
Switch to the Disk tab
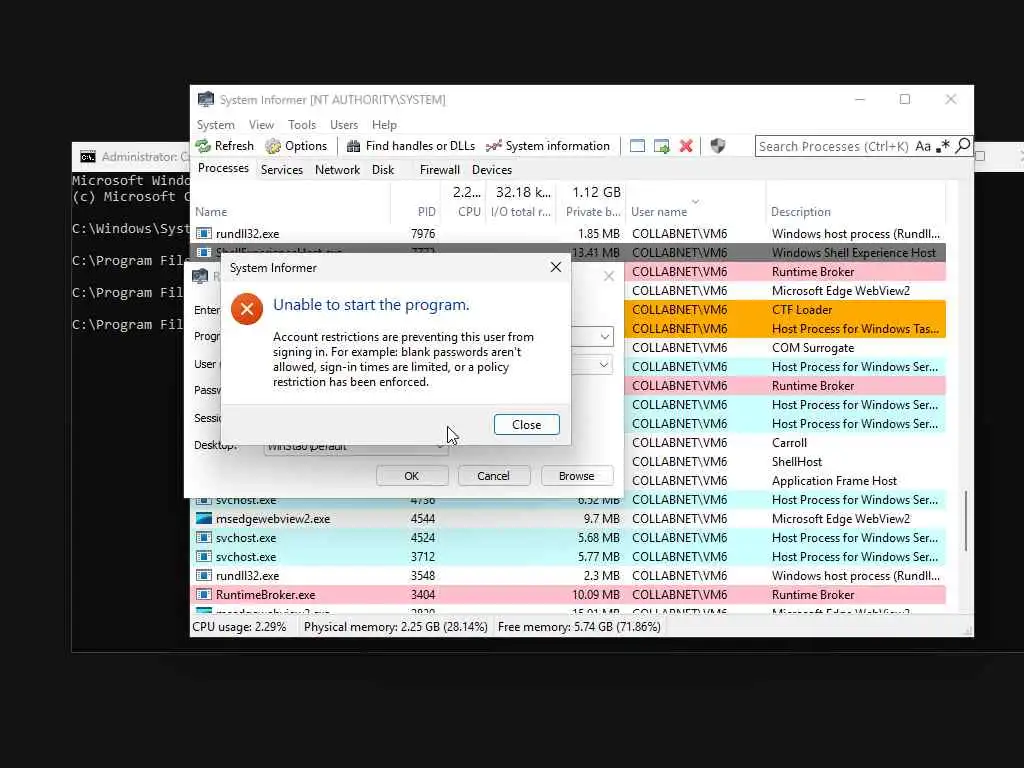tap(383, 170)
